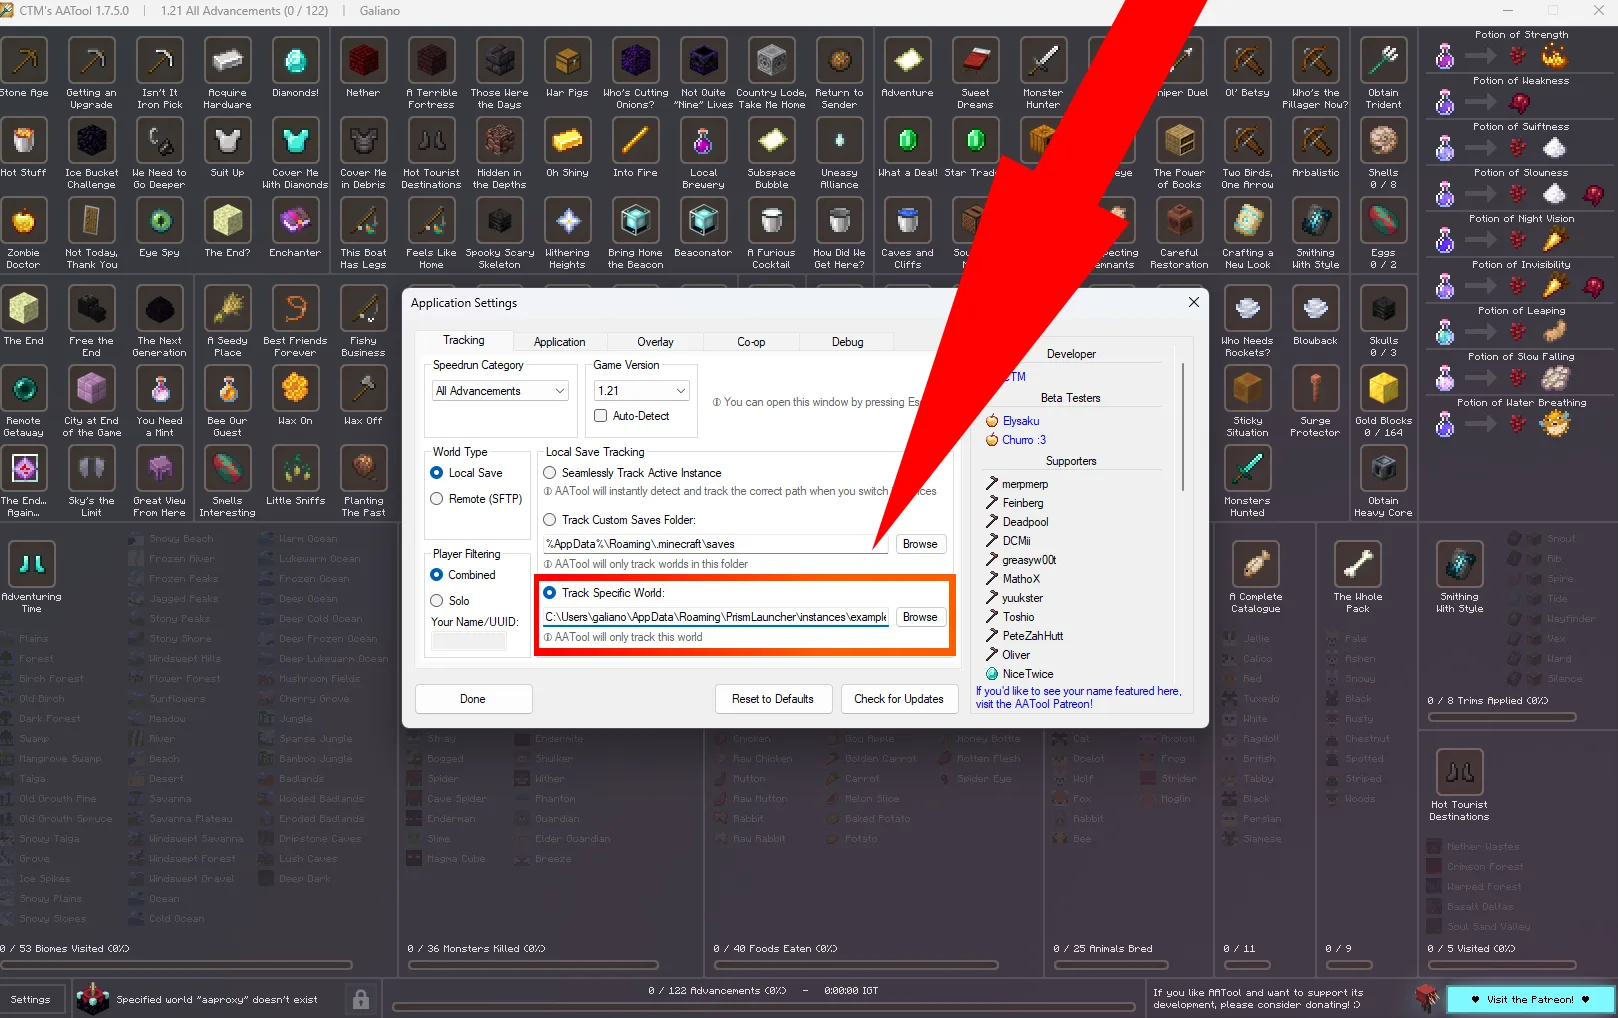
Task: Click the Check for Updates button
Action: [x=899, y=699]
